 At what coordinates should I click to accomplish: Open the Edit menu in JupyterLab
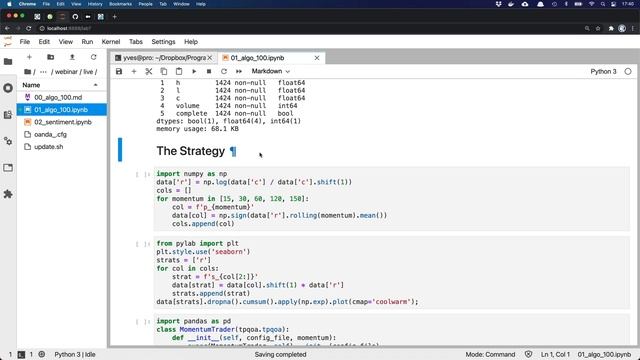[x=44, y=42]
